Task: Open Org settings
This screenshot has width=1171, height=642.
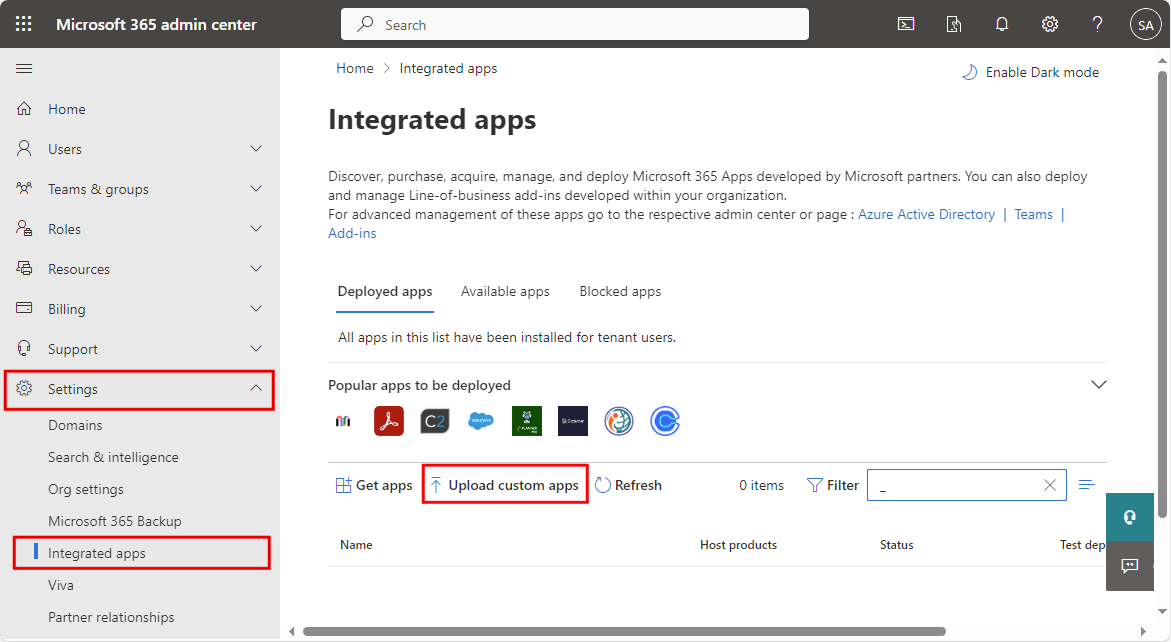Action: coord(86,489)
